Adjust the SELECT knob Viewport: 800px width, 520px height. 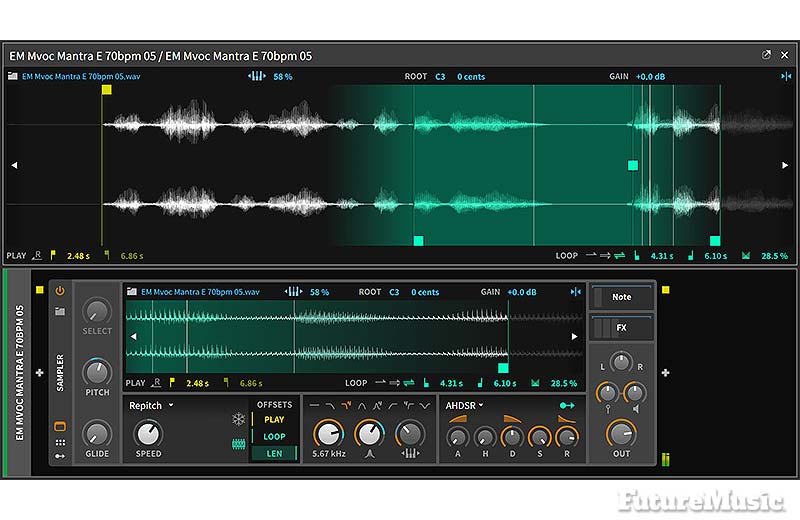click(97, 310)
